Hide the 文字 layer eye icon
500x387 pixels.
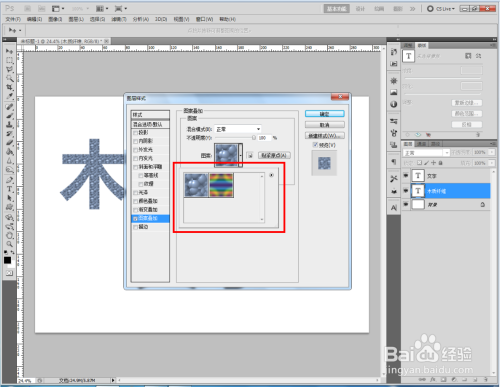pyautogui.click(x=406, y=175)
